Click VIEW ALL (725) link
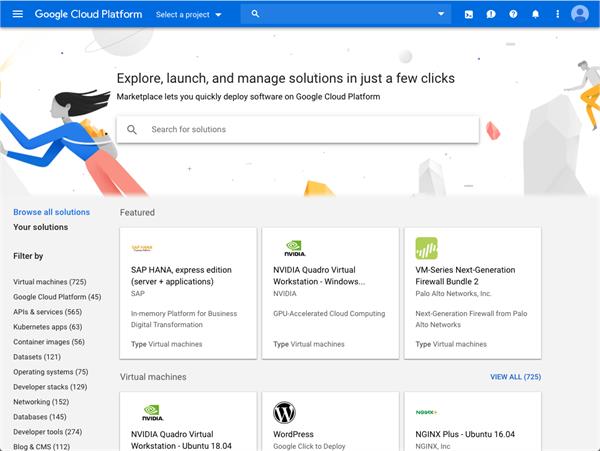The height and width of the screenshot is (451, 600). (x=515, y=377)
